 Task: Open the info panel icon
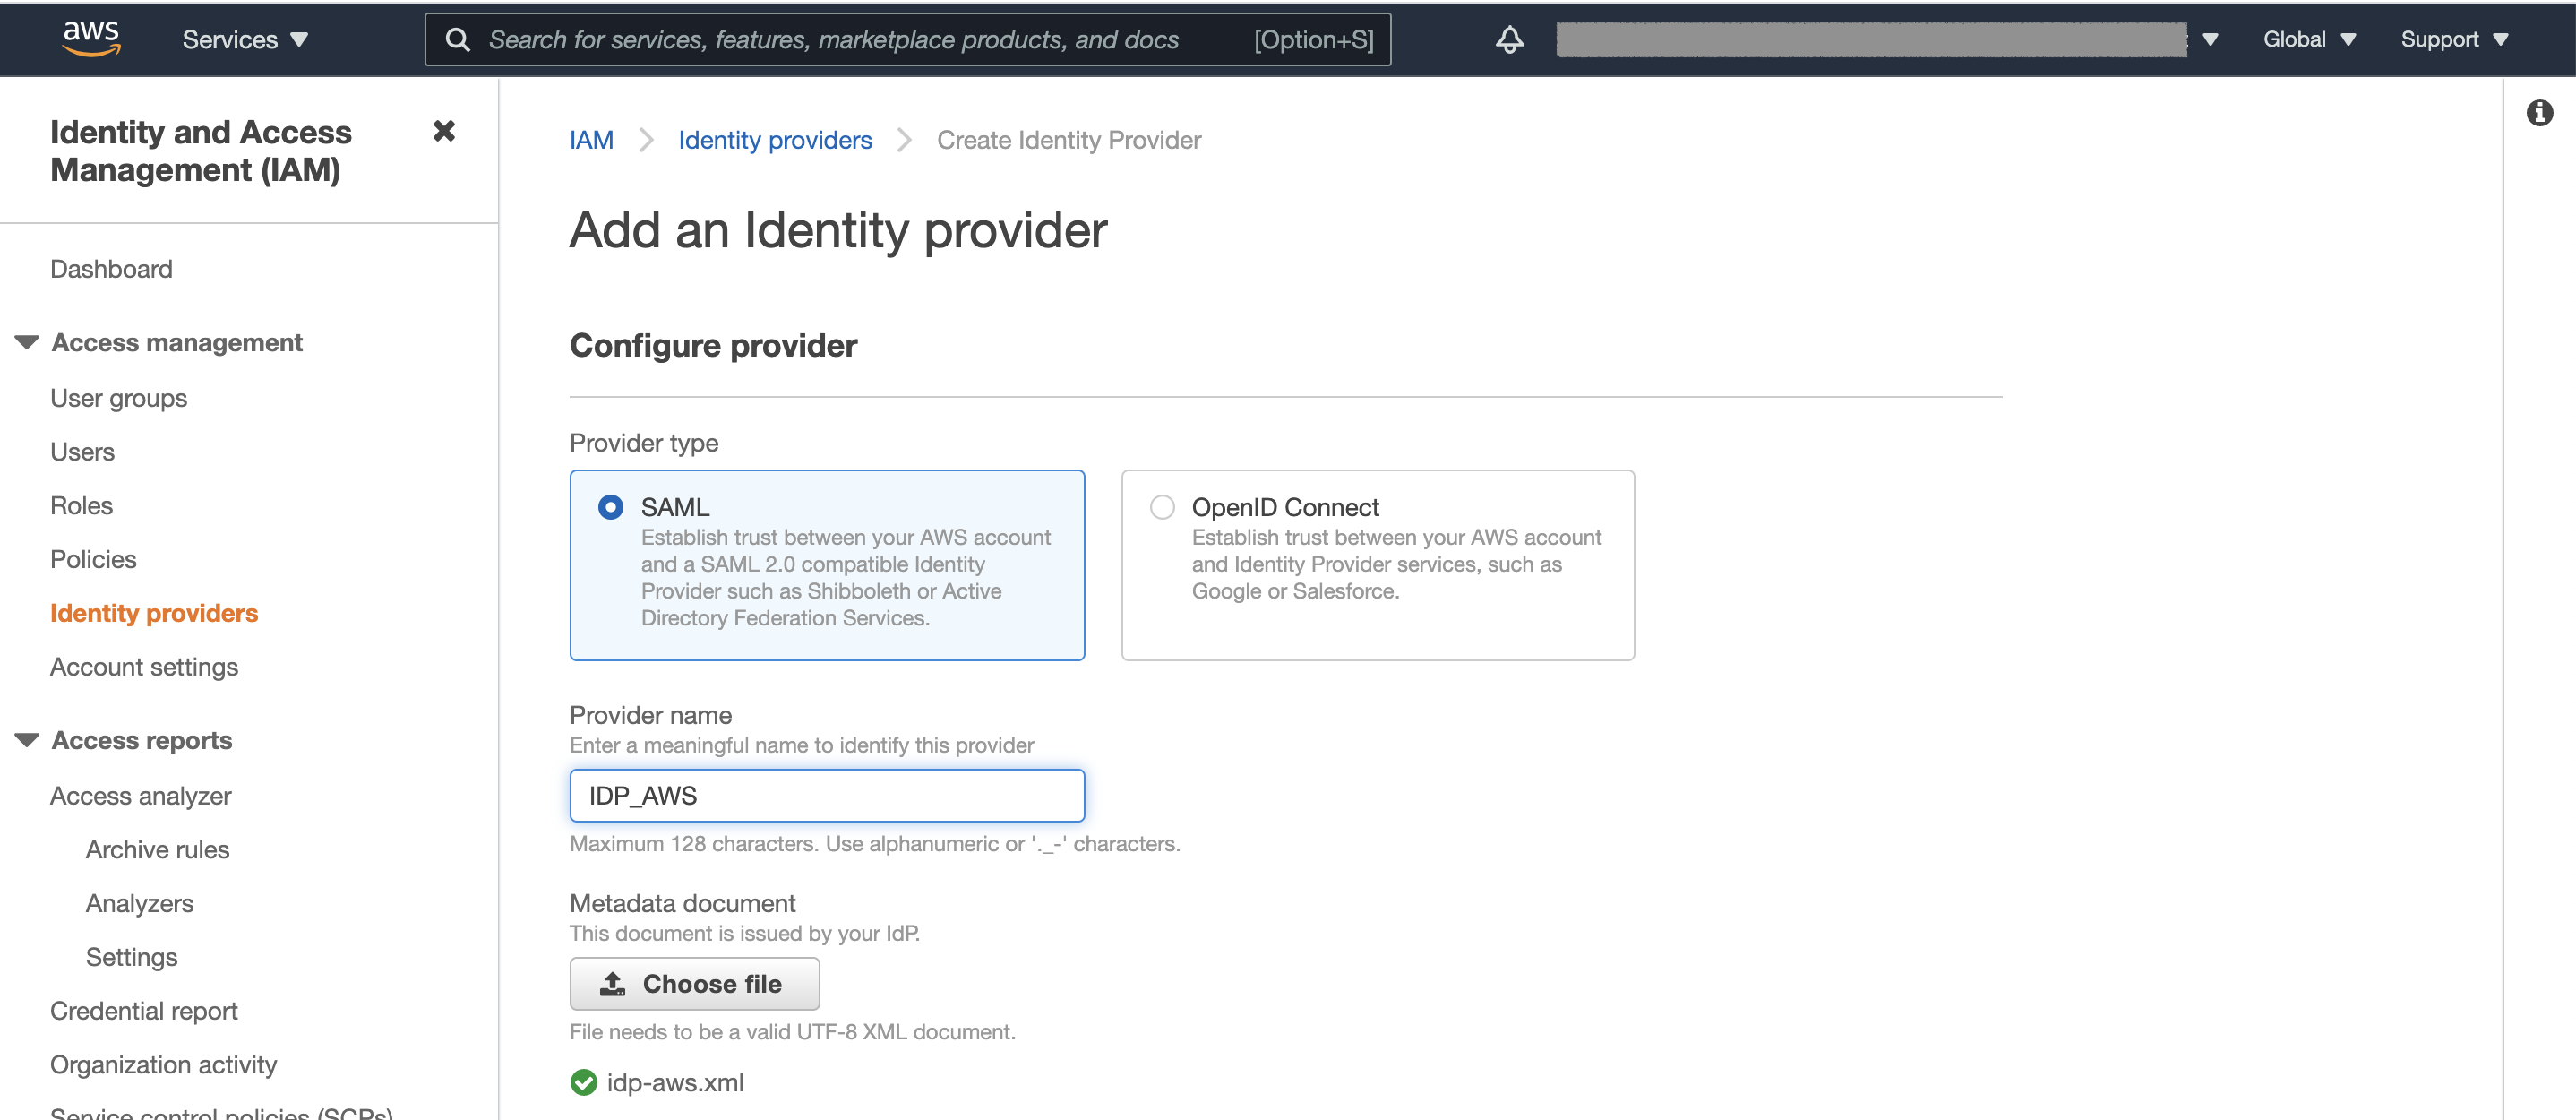(2539, 113)
